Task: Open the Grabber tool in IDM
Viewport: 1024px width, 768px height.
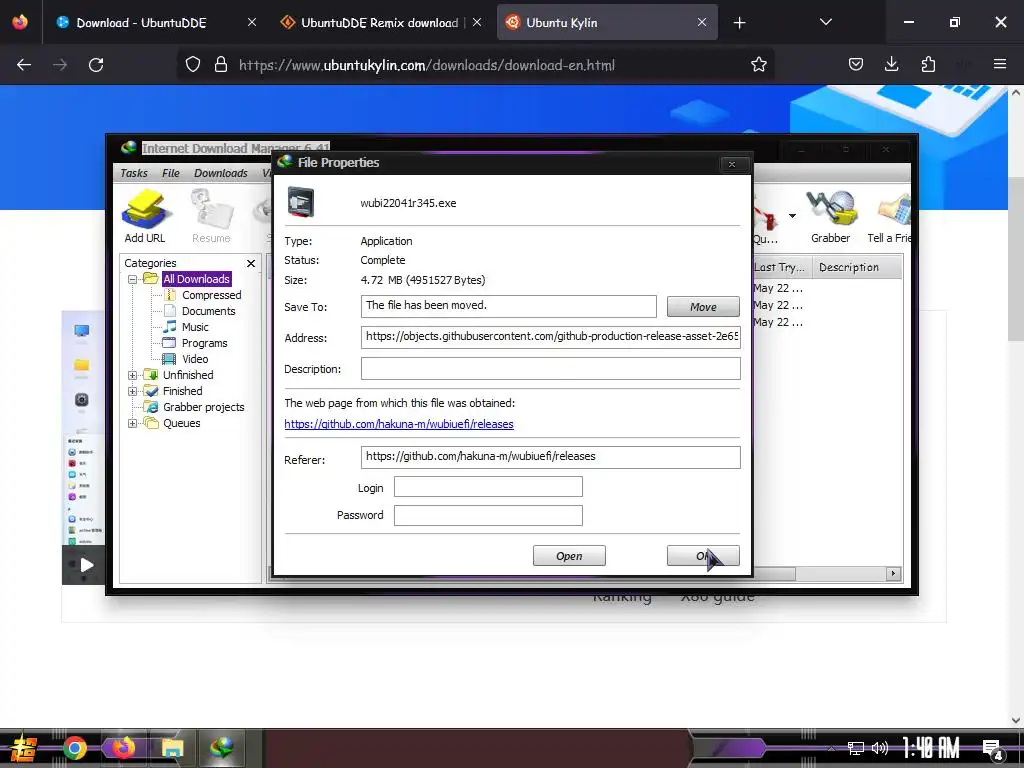Action: (830, 216)
